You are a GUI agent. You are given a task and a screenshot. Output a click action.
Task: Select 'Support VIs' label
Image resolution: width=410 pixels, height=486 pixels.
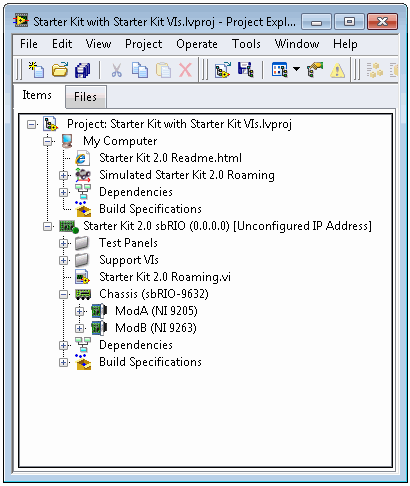coord(129,260)
